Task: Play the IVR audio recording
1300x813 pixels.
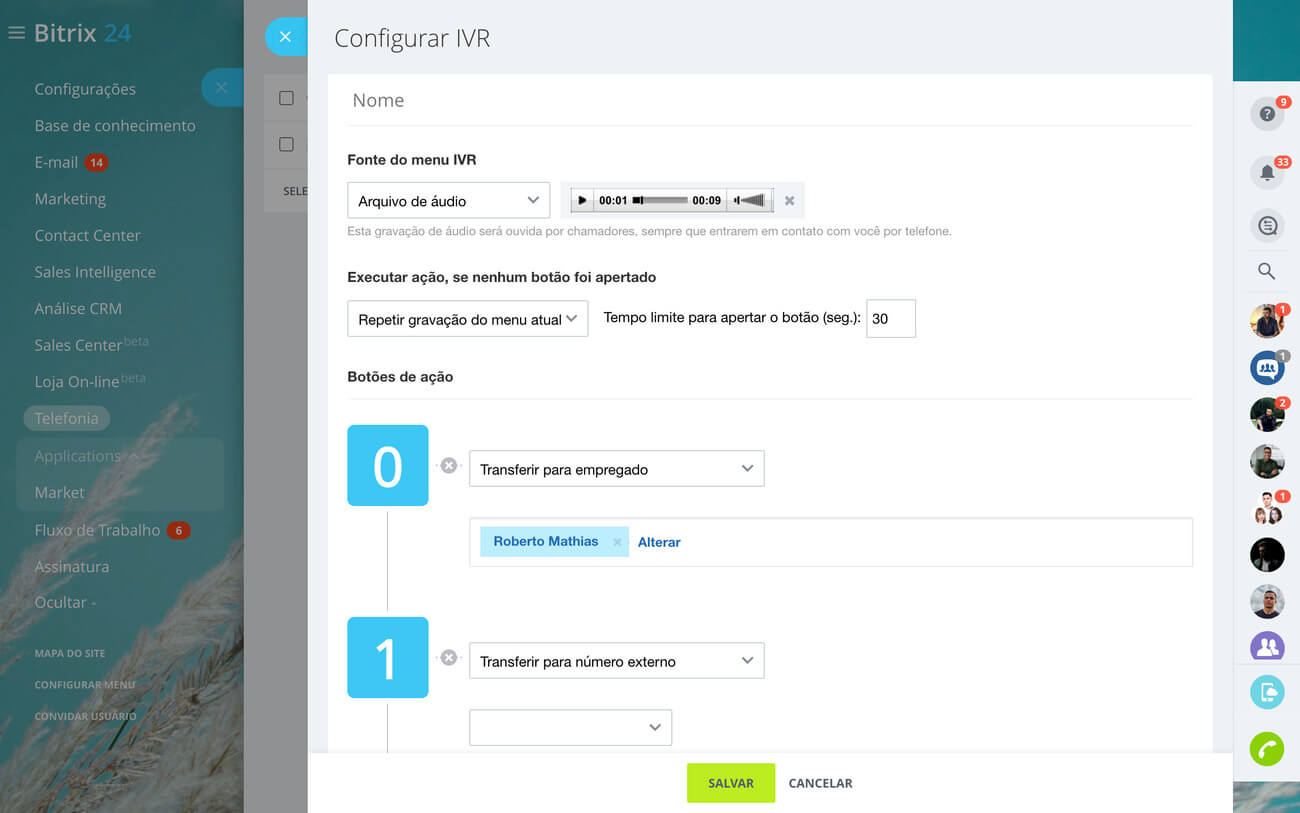Action: (582, 201)
